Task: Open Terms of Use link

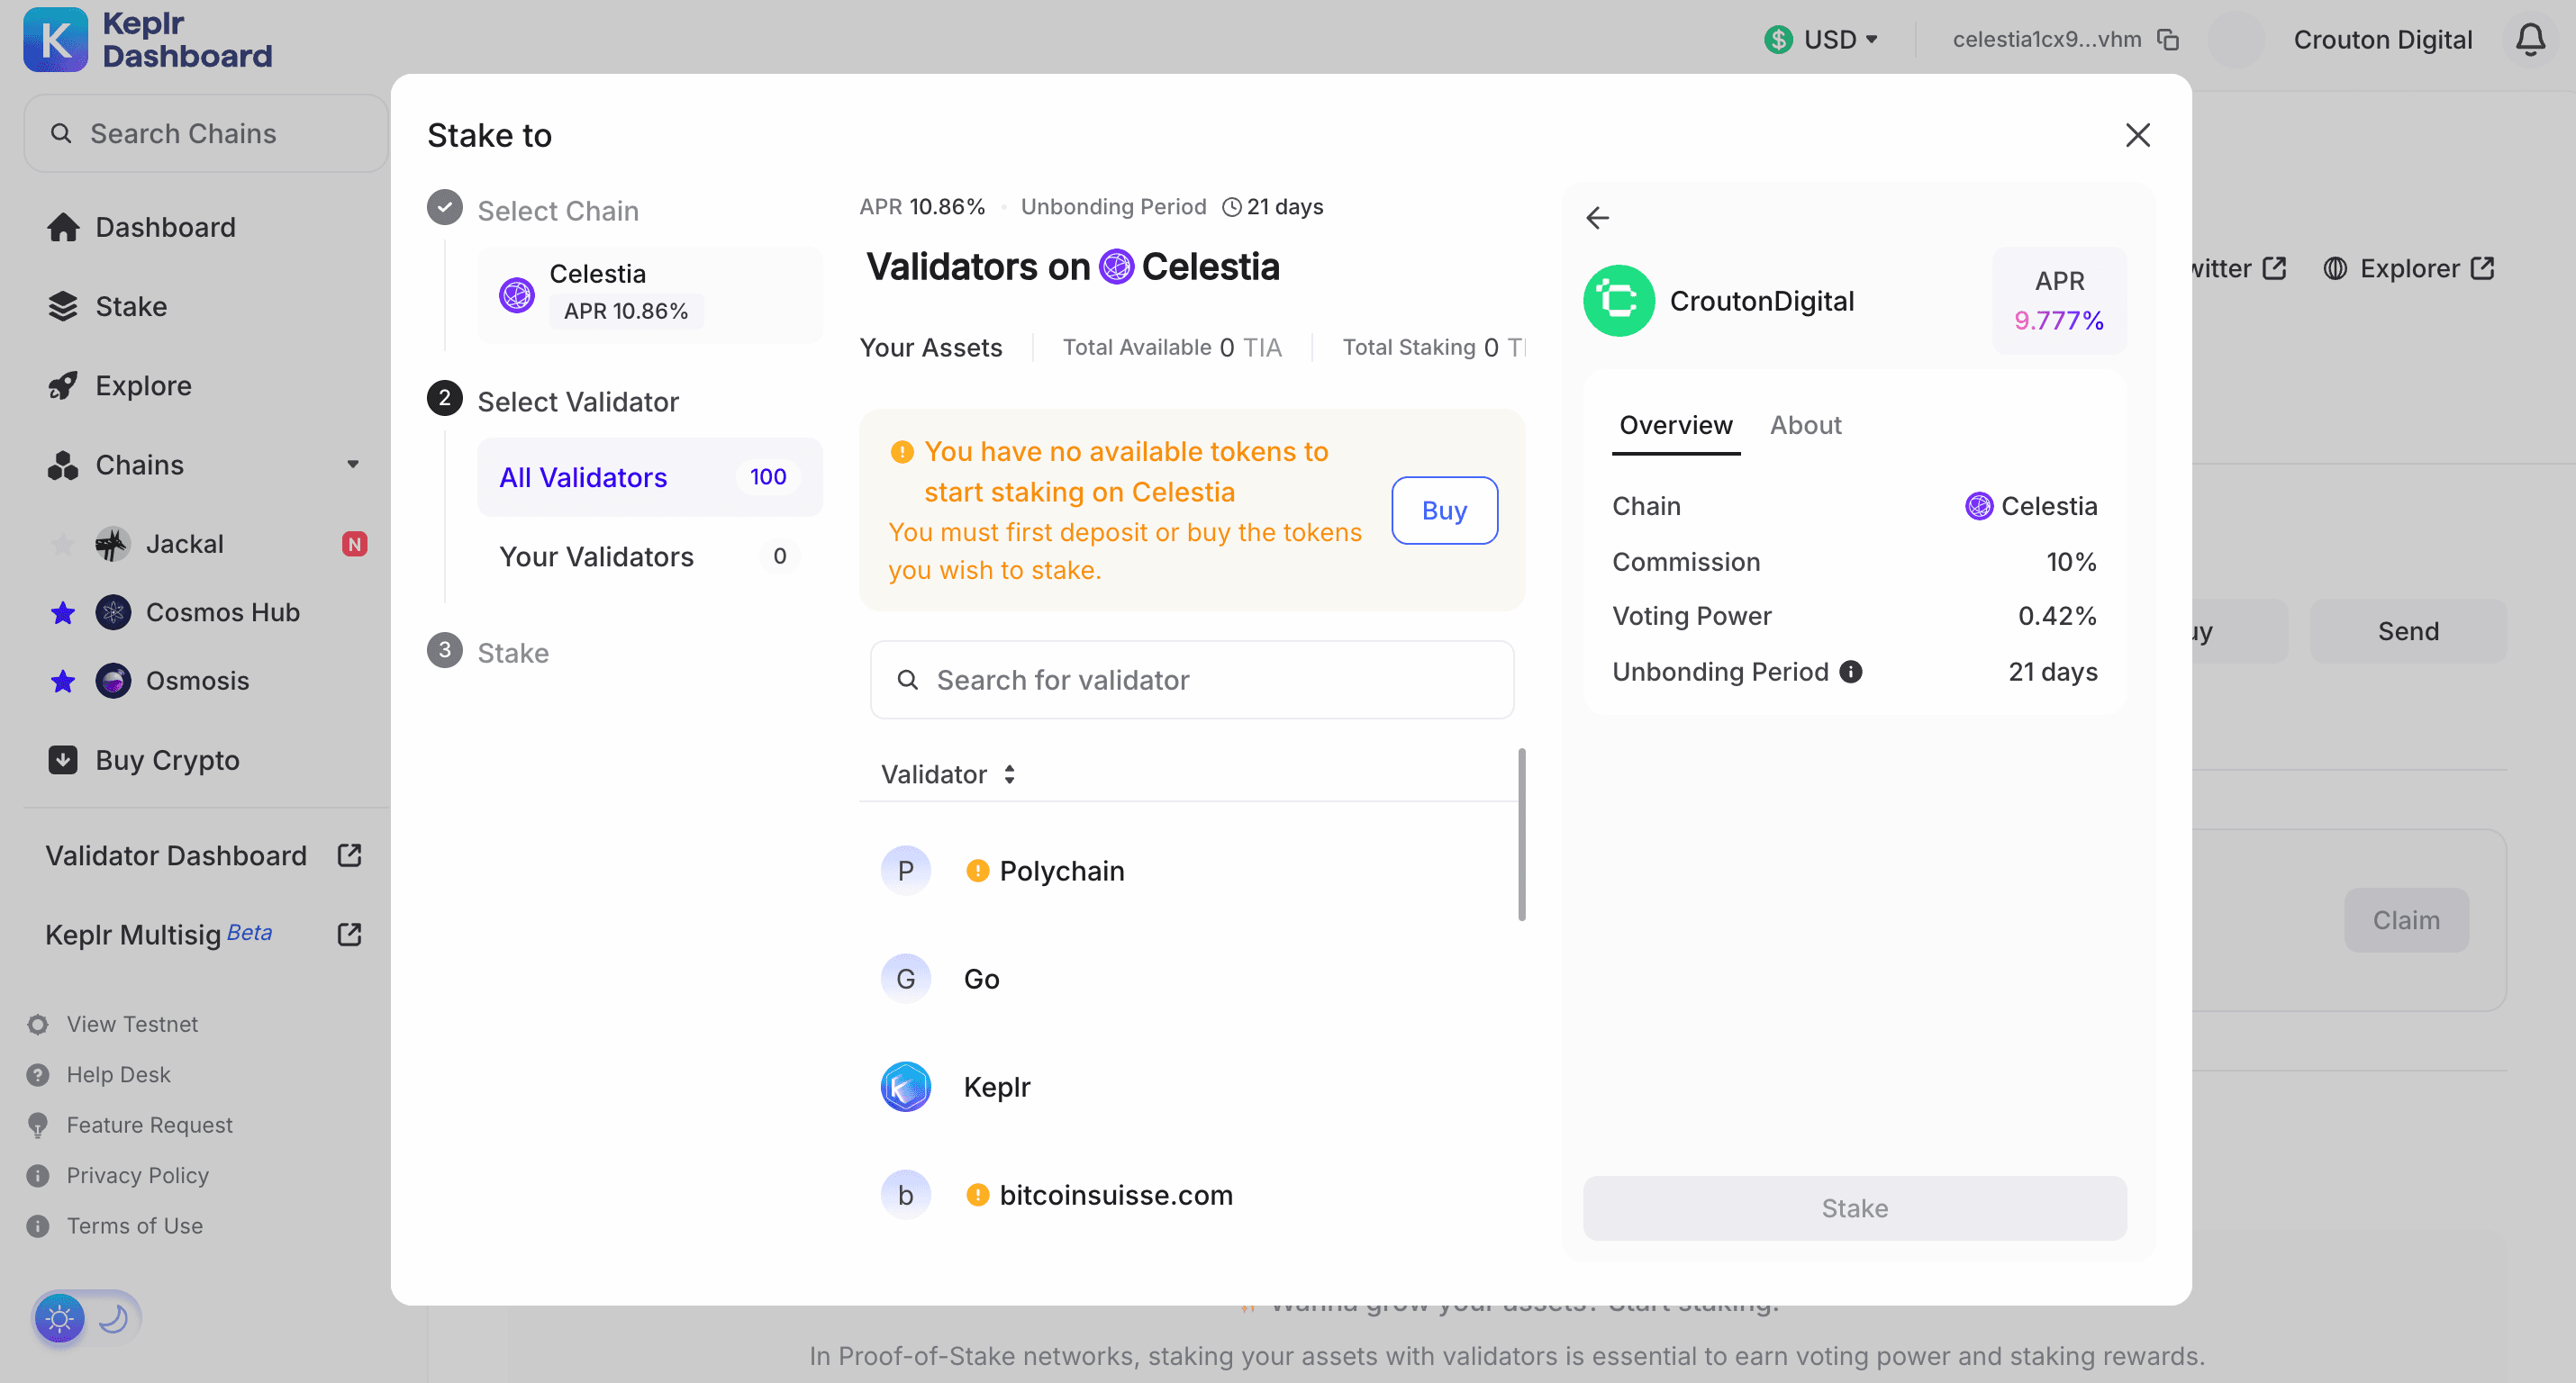Action: tap(115, 1226)
